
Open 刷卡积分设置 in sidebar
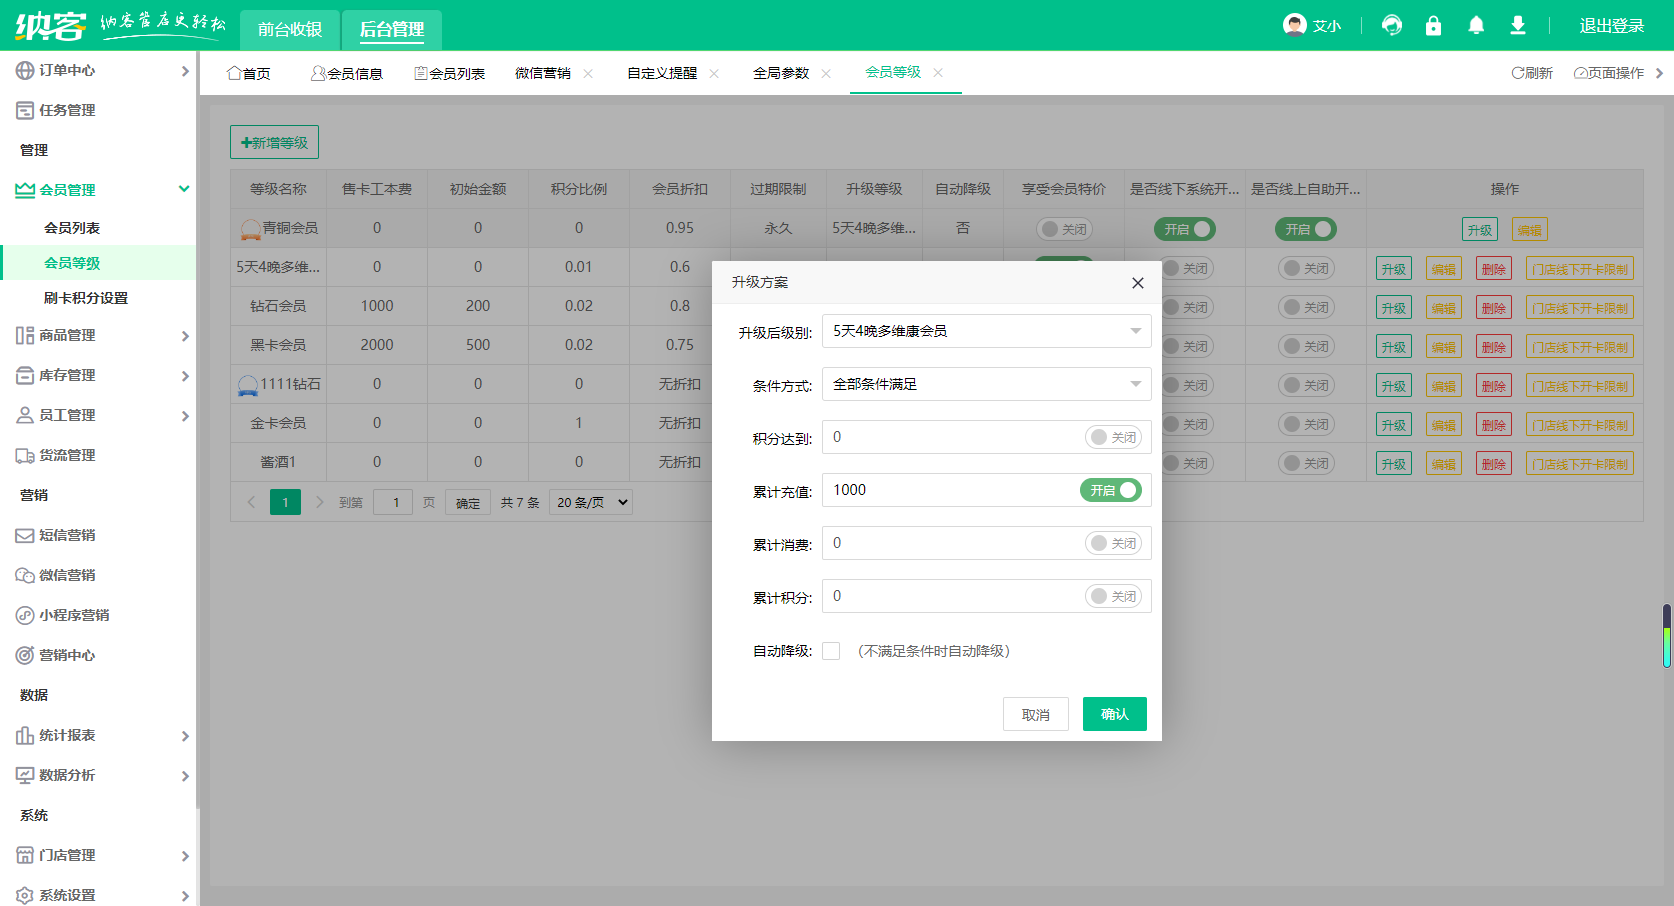[x=86, y=298]
